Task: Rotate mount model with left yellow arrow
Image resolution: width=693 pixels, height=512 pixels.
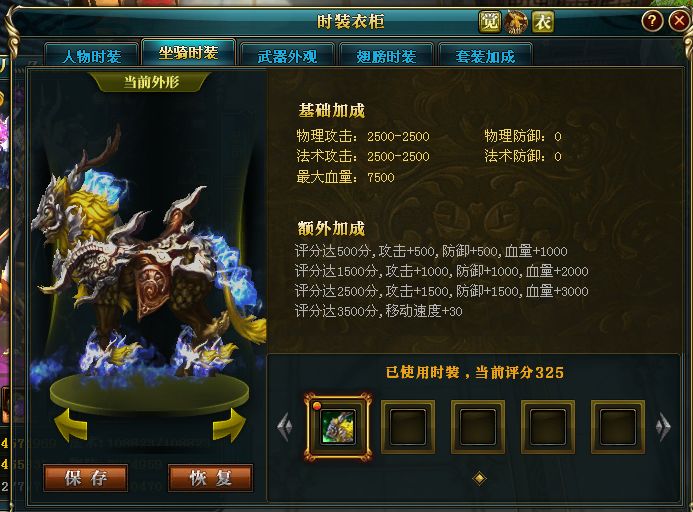Action: (71, 424)
